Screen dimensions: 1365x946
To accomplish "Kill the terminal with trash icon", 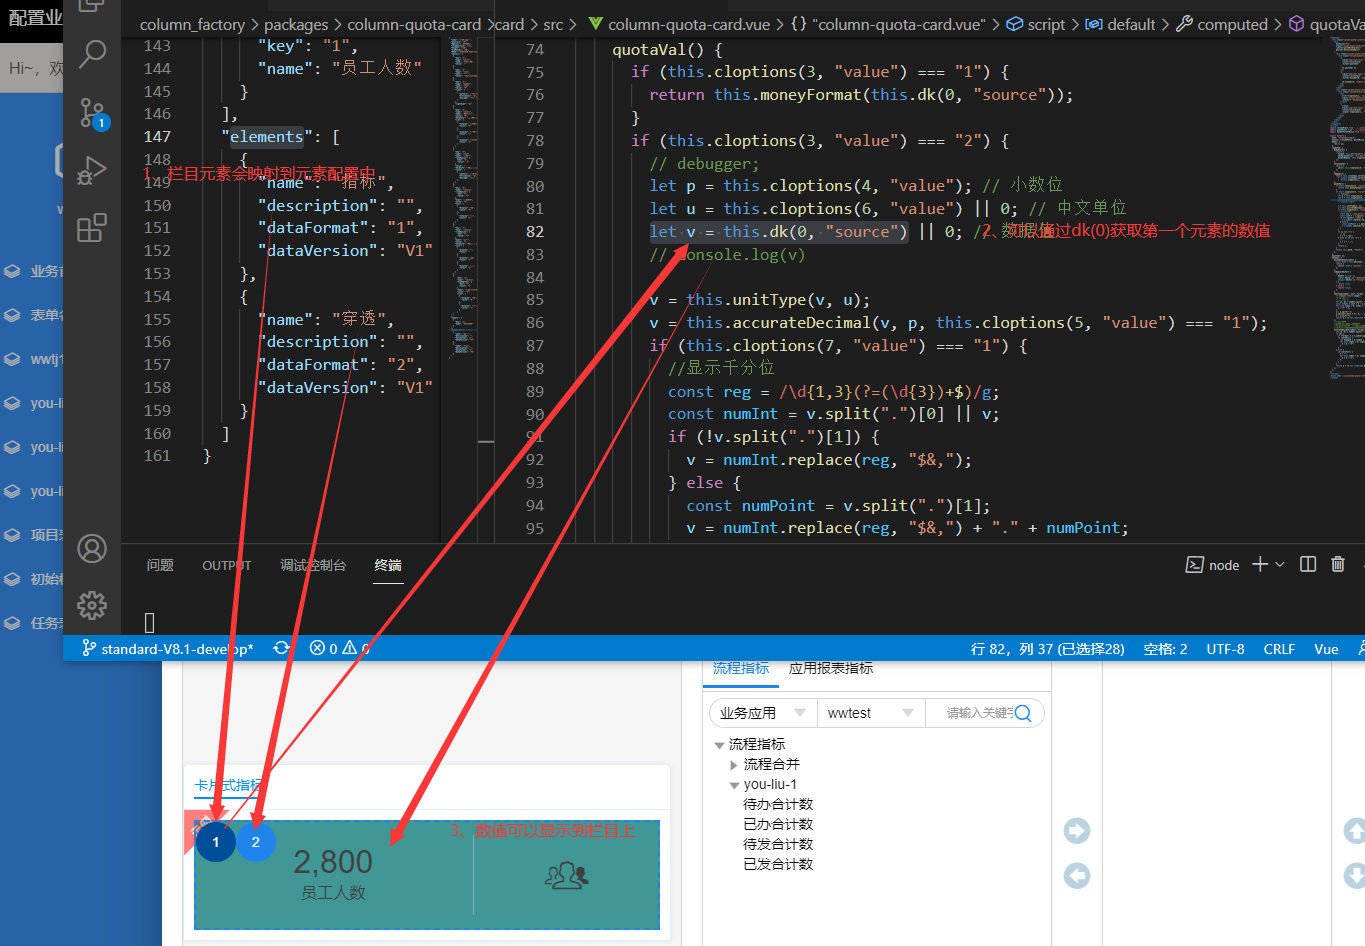I will (x=1338, y=564).
